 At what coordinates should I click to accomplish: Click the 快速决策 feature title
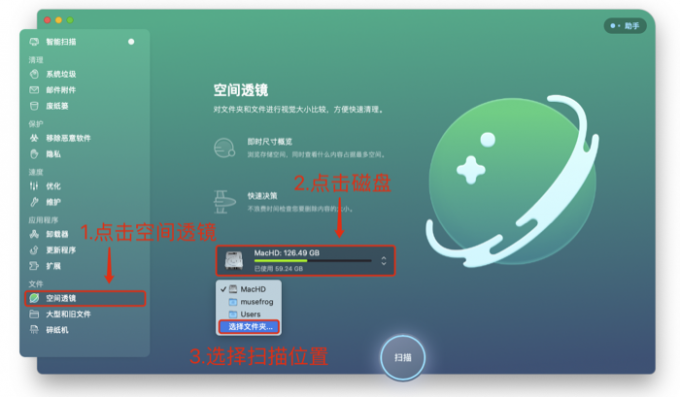pyautogui.click(x=262, y=196)
